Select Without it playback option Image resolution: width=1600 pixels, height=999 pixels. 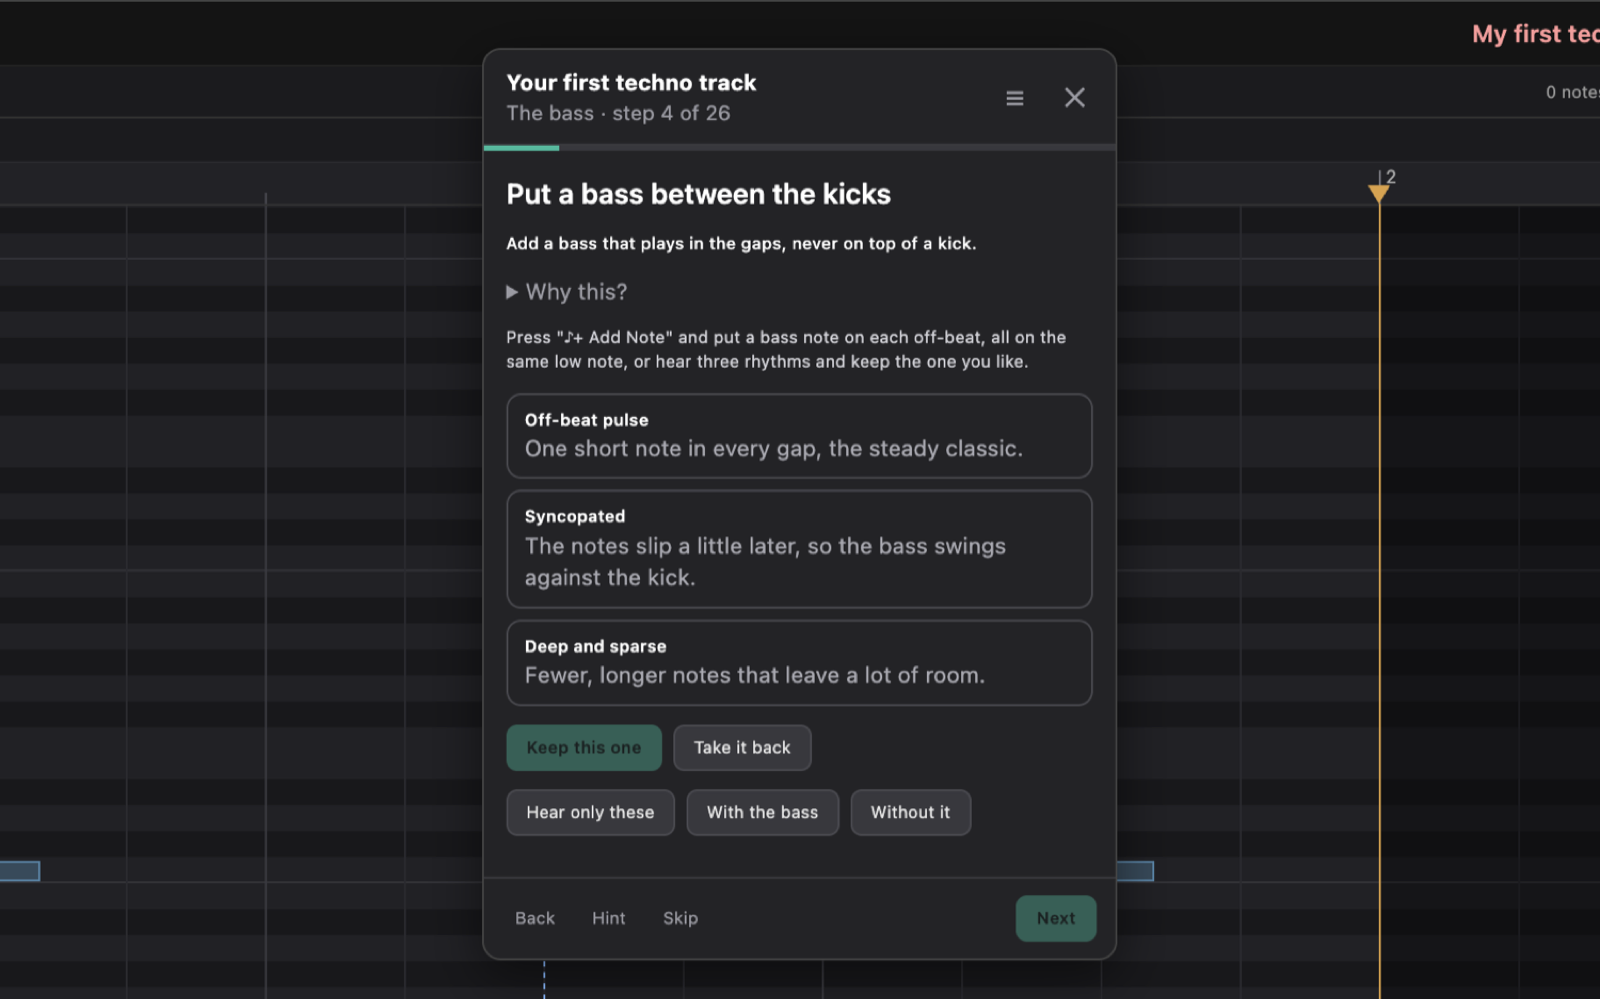click(x=910, y=813)
